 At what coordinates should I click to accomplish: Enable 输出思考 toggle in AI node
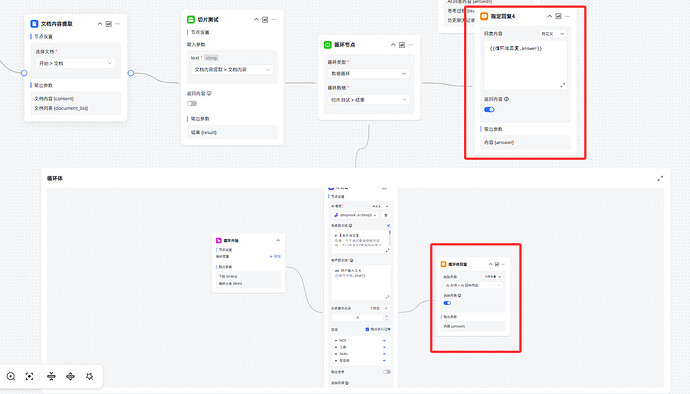pyautogui.click(x=387, y=372)
